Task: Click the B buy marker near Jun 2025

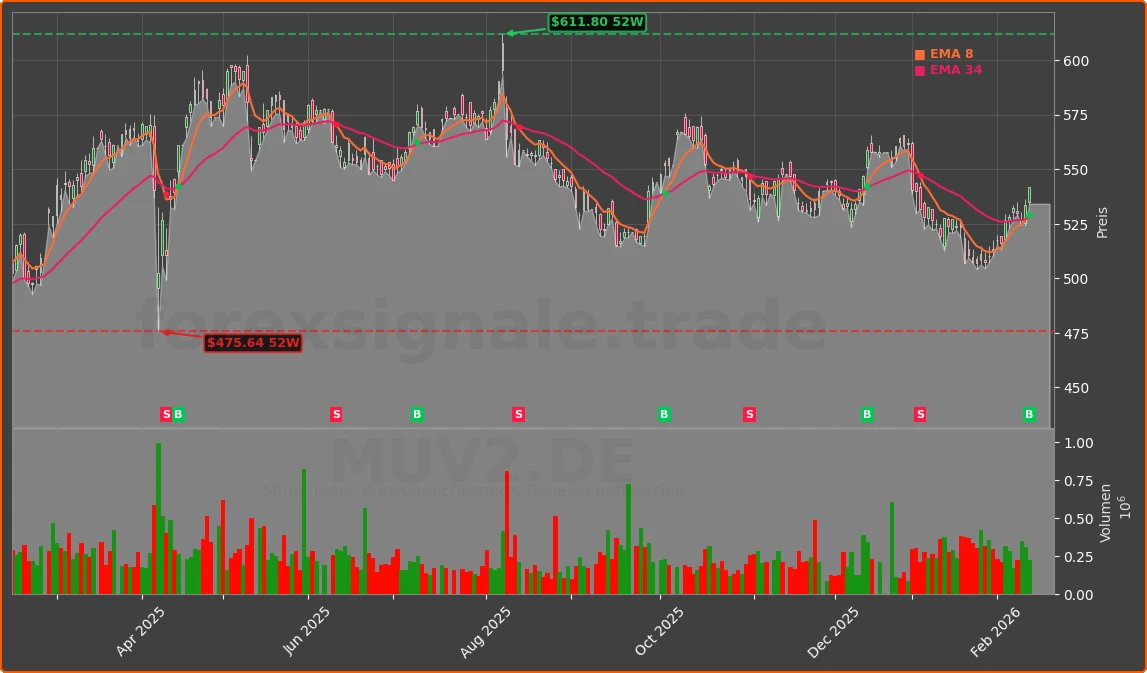Action: (418, 414)
